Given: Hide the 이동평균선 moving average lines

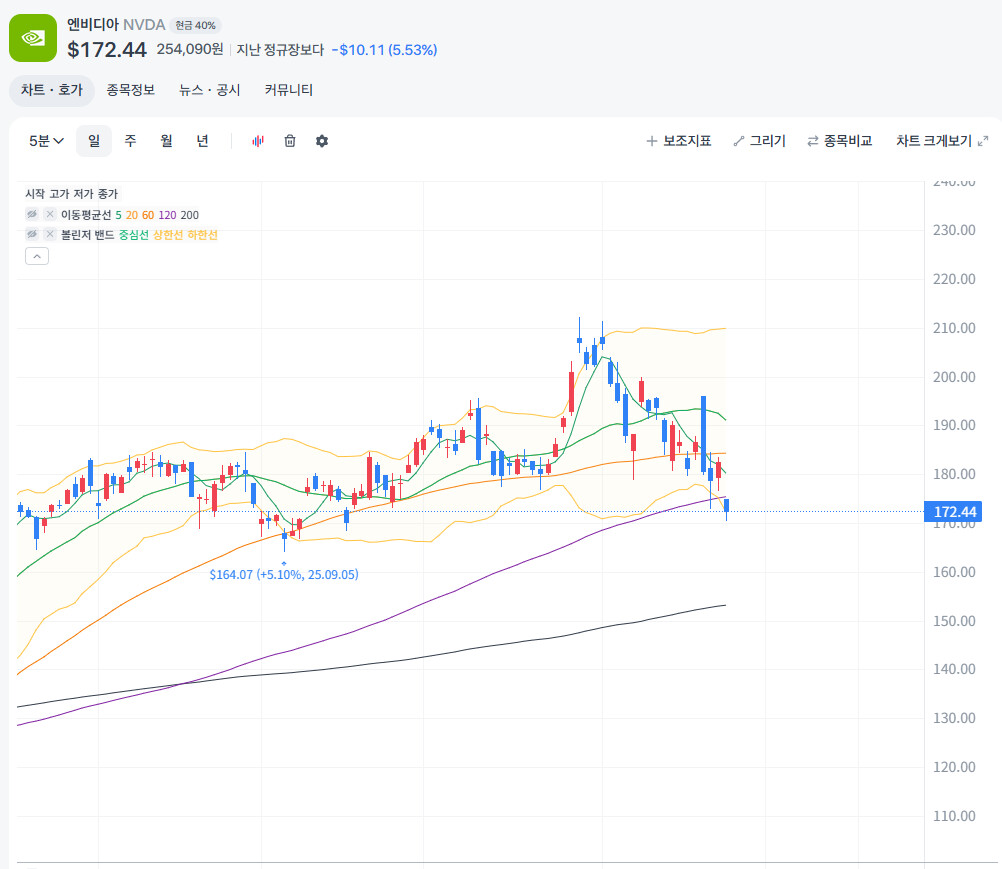Looking at the screenshot, I should click(32, 214).
